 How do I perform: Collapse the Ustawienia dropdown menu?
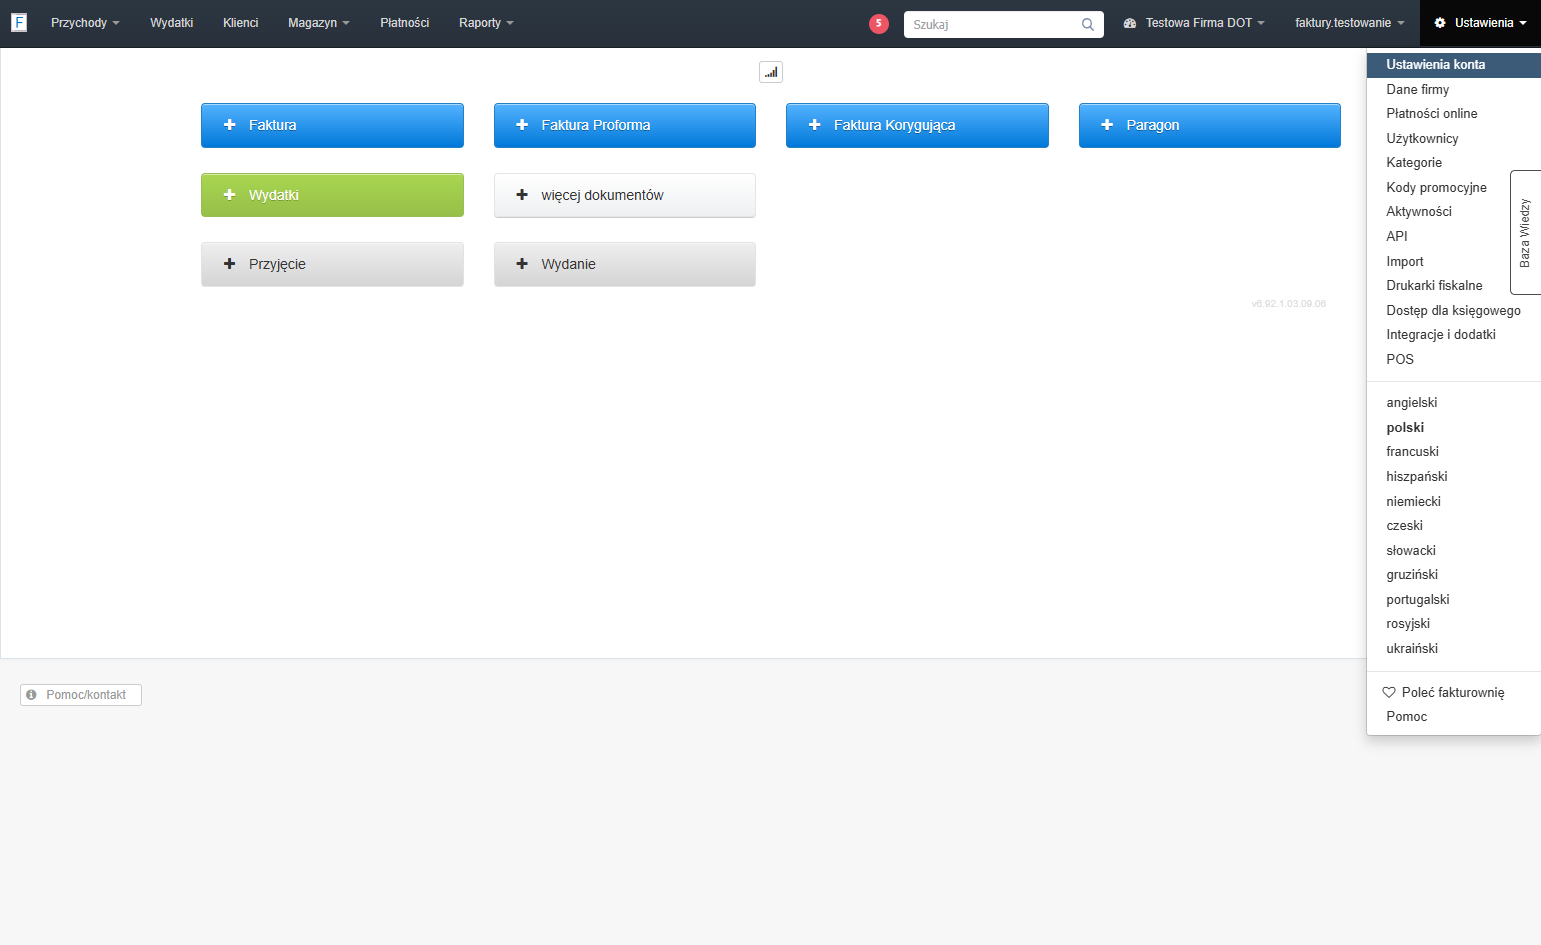coord(1480,23)
